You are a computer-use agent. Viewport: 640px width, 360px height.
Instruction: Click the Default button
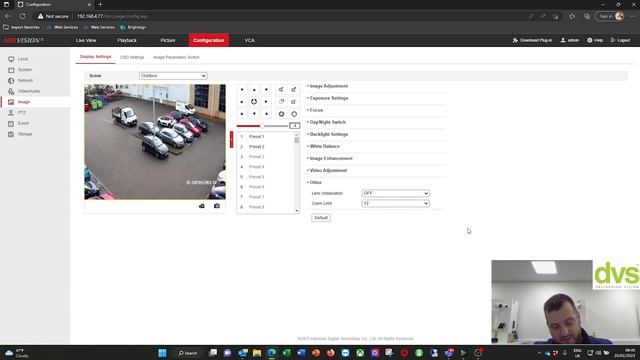[321, 218]
